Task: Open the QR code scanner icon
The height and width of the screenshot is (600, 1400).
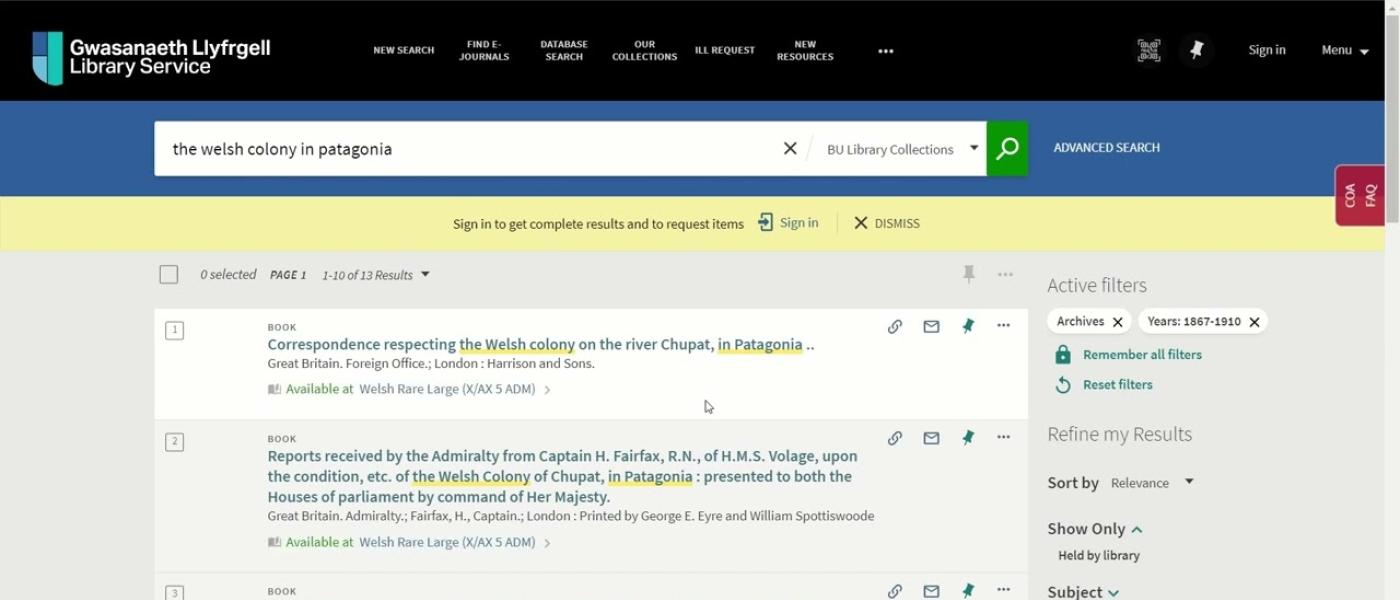Action: click(x=1149, y=50)
